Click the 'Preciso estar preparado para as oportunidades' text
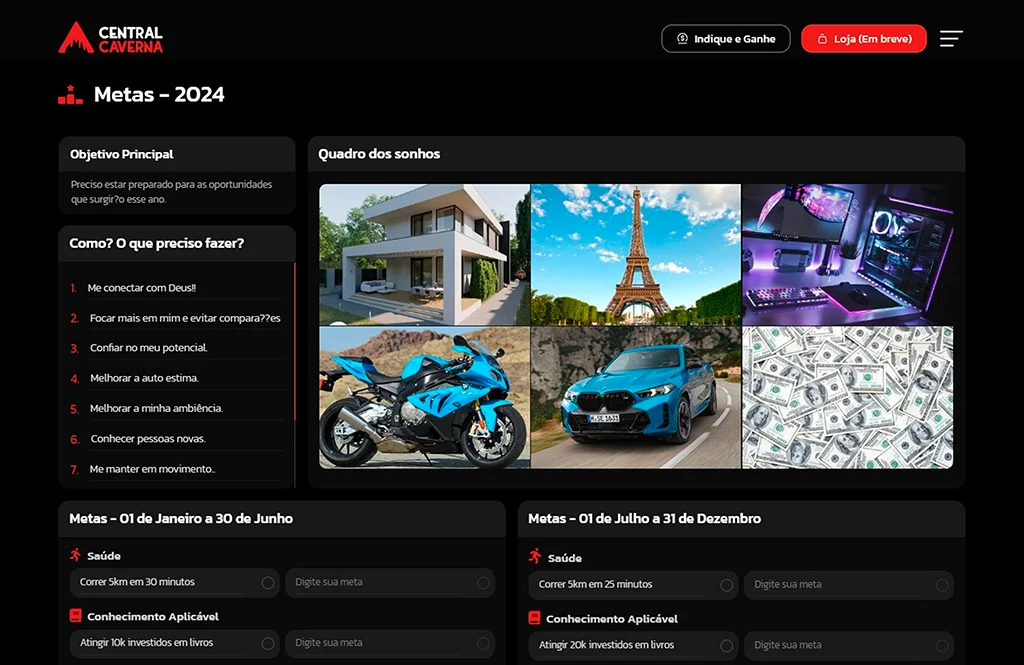 click(x=171, y=185)
